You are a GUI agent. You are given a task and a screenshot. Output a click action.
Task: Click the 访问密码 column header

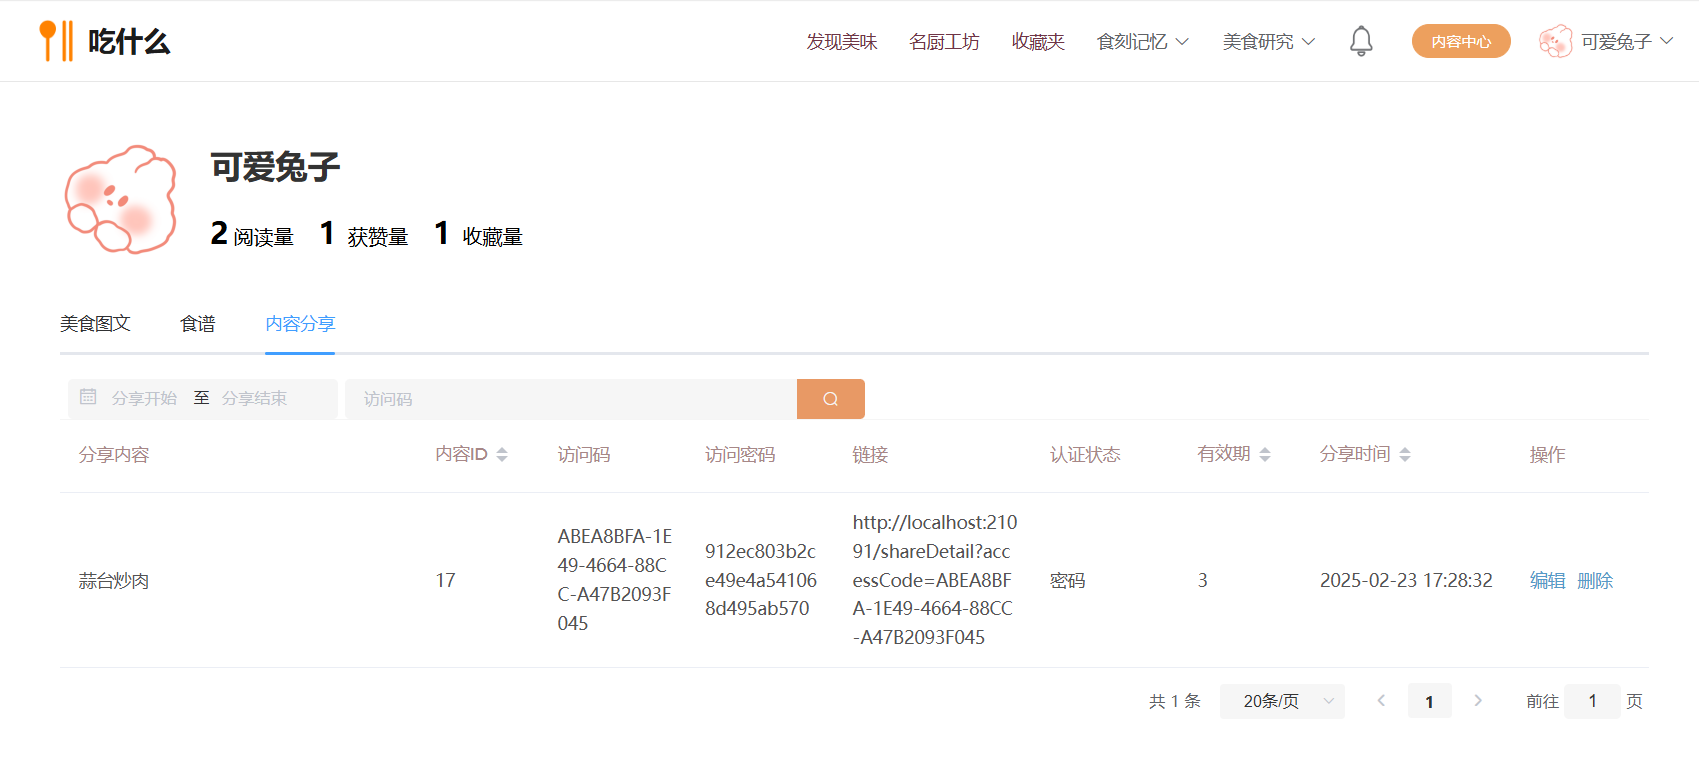tap(740, 454)
